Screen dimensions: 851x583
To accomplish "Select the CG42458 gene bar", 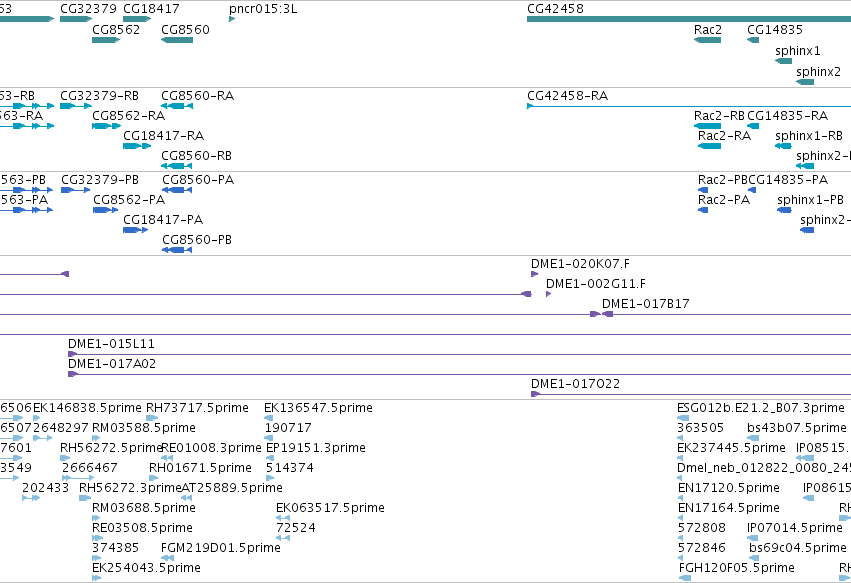I will tap(689, 19).
